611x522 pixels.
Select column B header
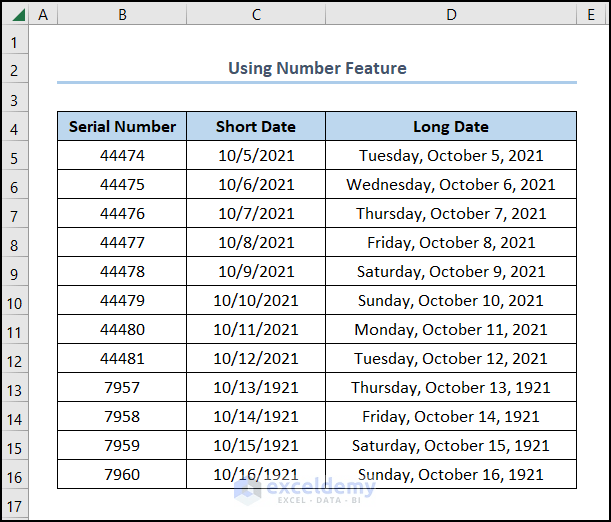(122, 15)
